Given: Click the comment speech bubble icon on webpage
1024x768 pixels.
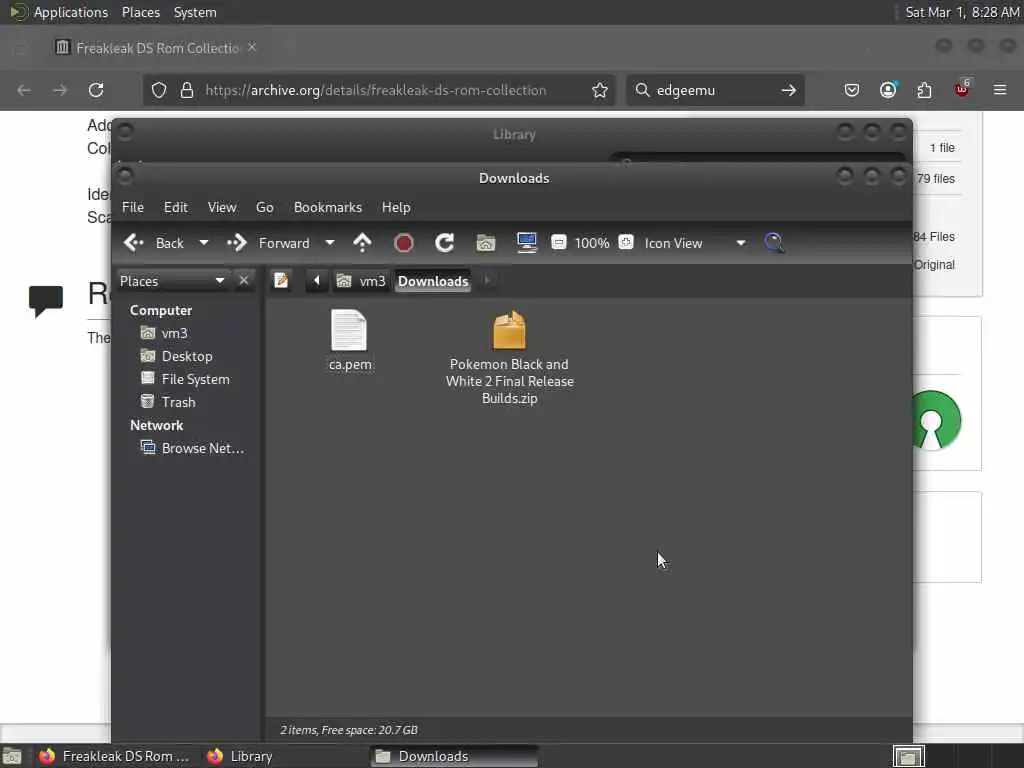Looking at the screenshot, I should coord(46,301).
